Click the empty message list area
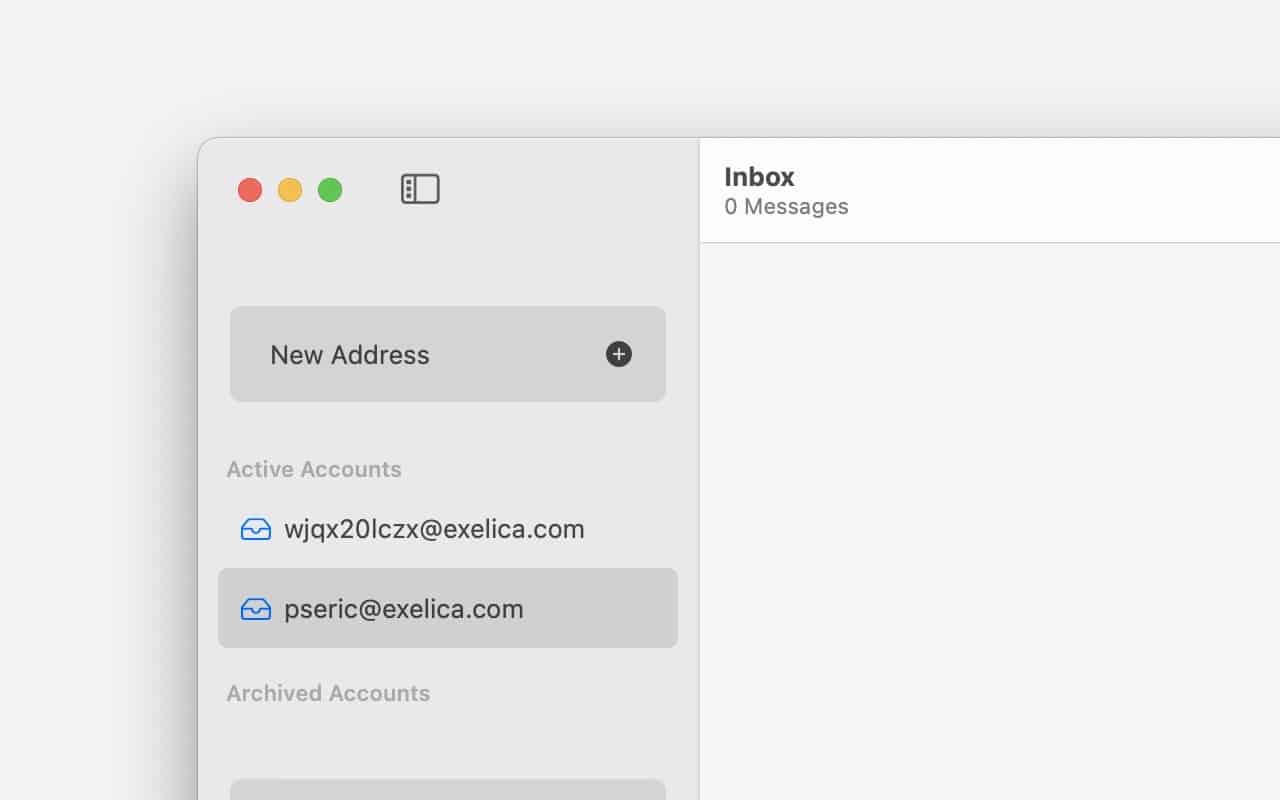 pyautogui.click(x=990, y=521)
